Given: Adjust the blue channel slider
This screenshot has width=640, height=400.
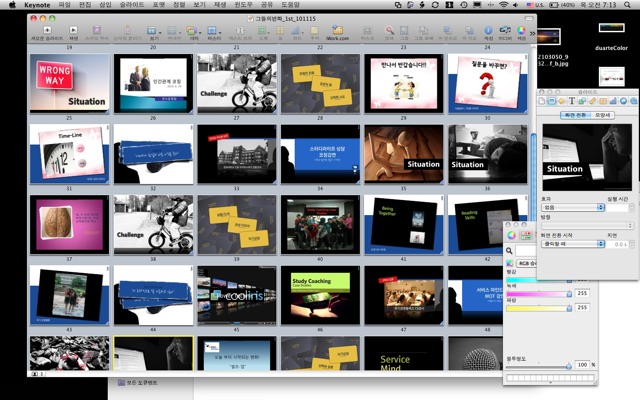Looking at the screenshot, I should click(539, 308).
